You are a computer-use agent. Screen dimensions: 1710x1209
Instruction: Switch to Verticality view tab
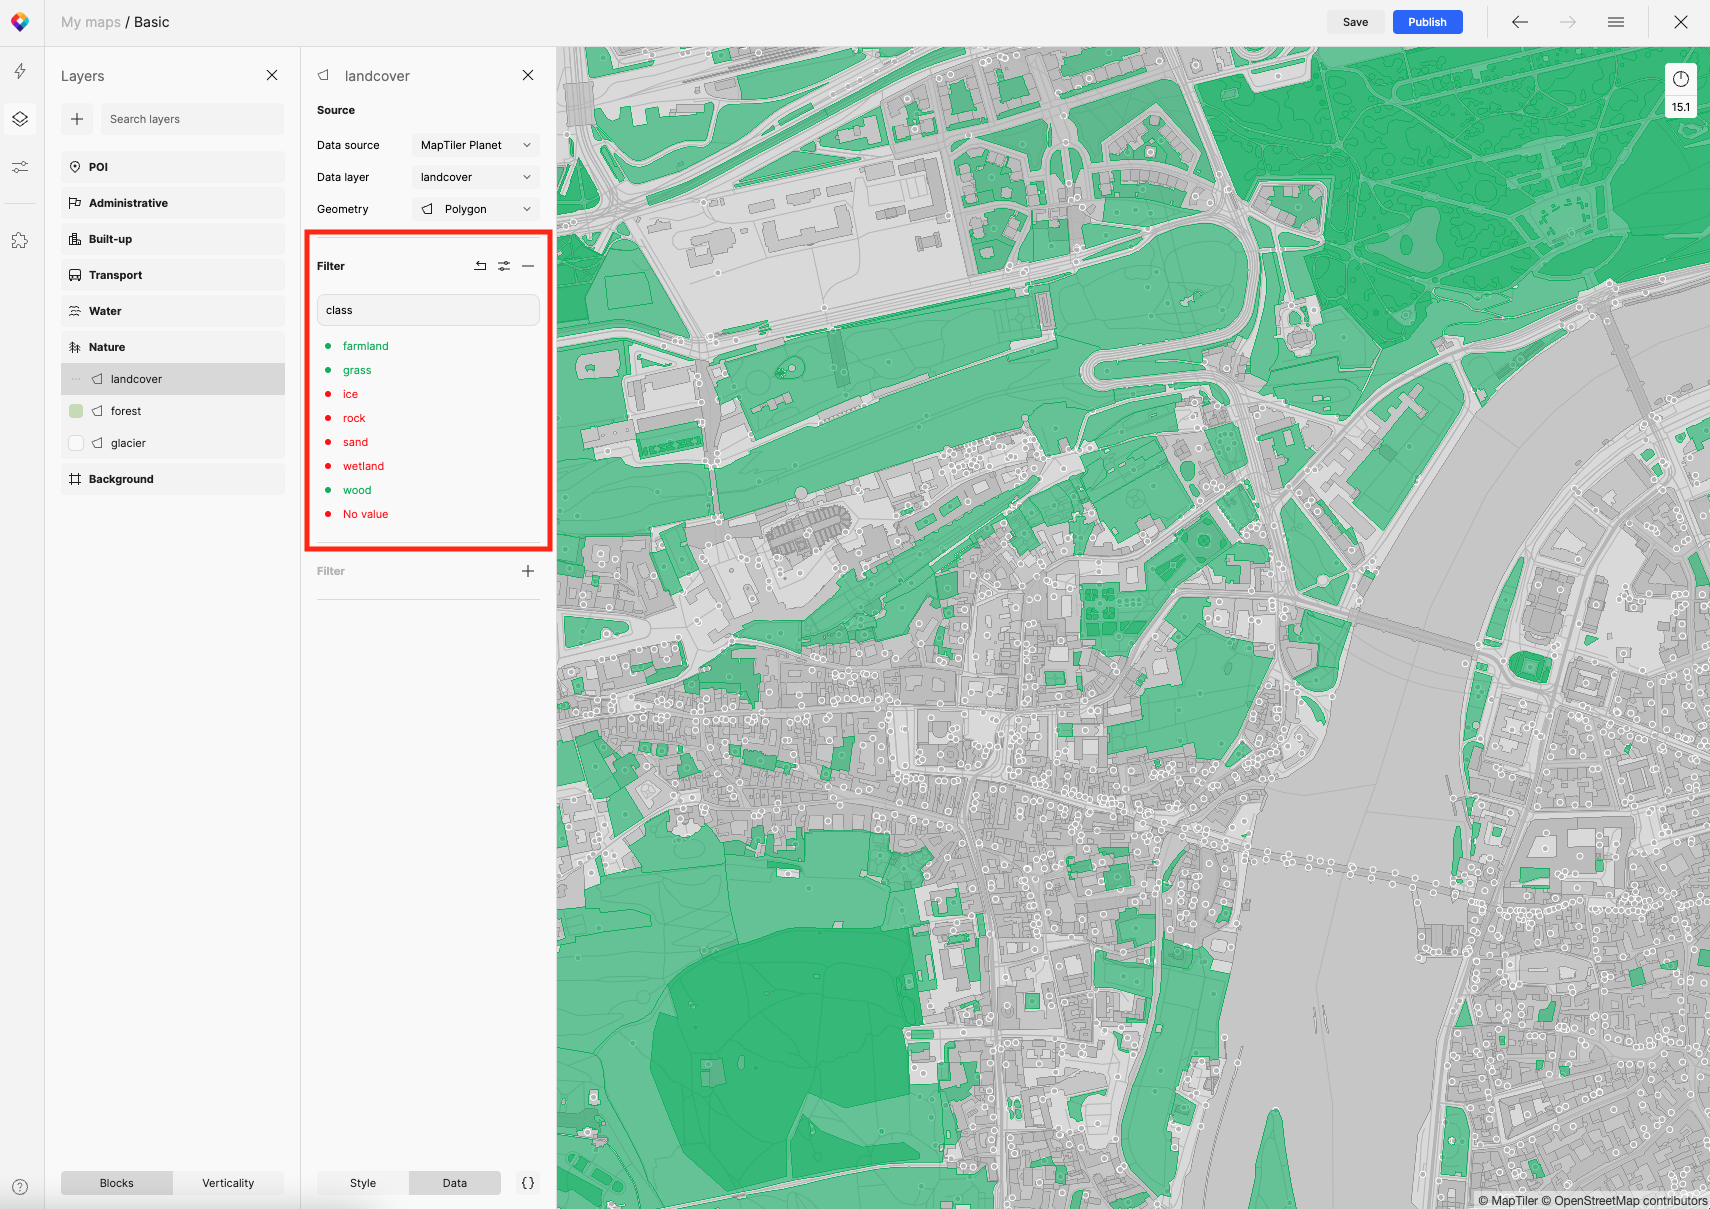click(x=228, y=1183)
